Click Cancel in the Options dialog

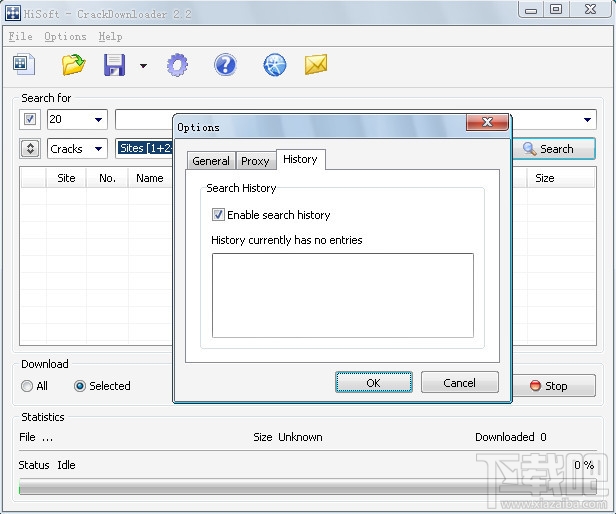(x=460, y=382)
